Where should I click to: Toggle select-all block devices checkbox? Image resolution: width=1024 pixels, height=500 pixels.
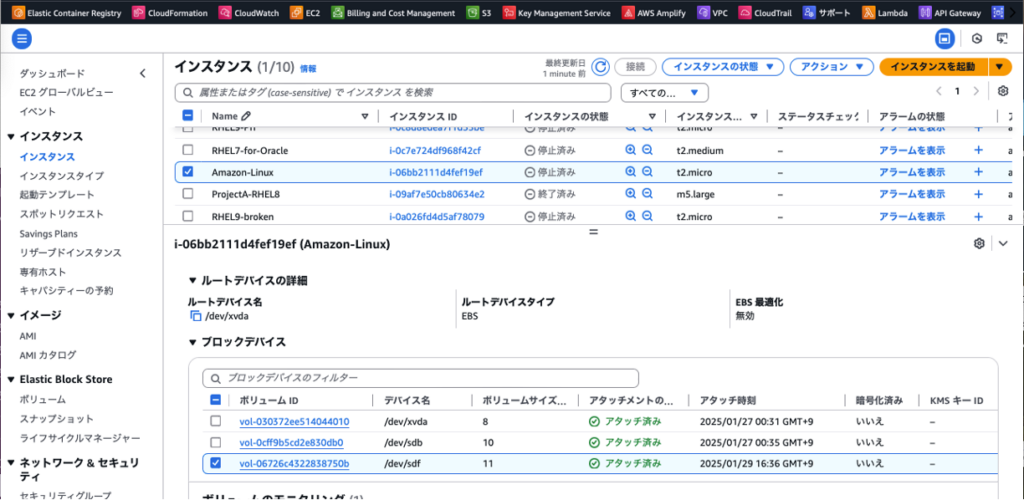pos(216,400)
